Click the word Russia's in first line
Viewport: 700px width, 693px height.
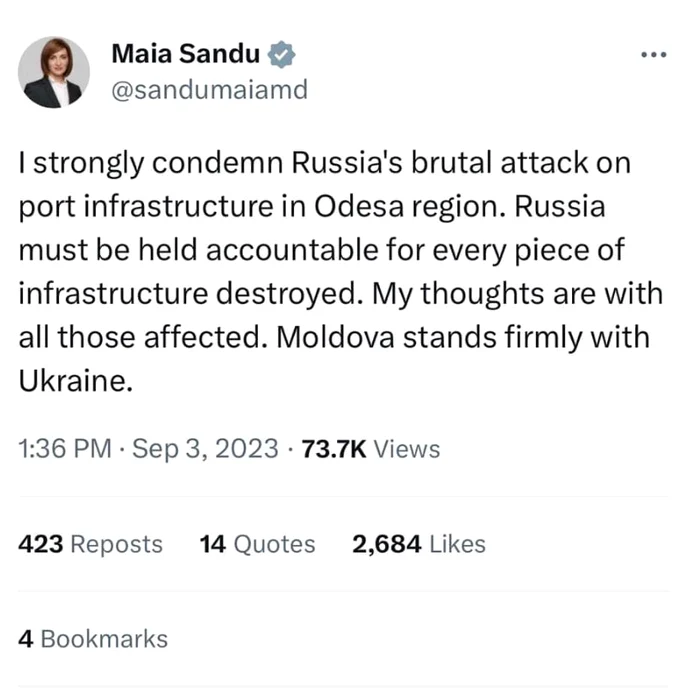coord(346,163)
